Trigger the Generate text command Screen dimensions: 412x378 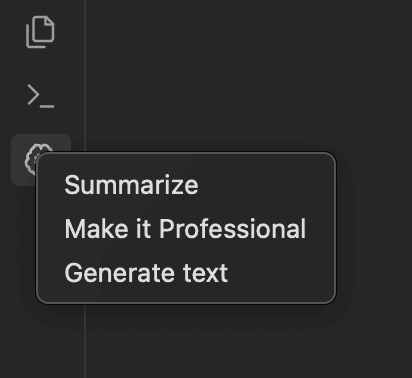point(146,273)
